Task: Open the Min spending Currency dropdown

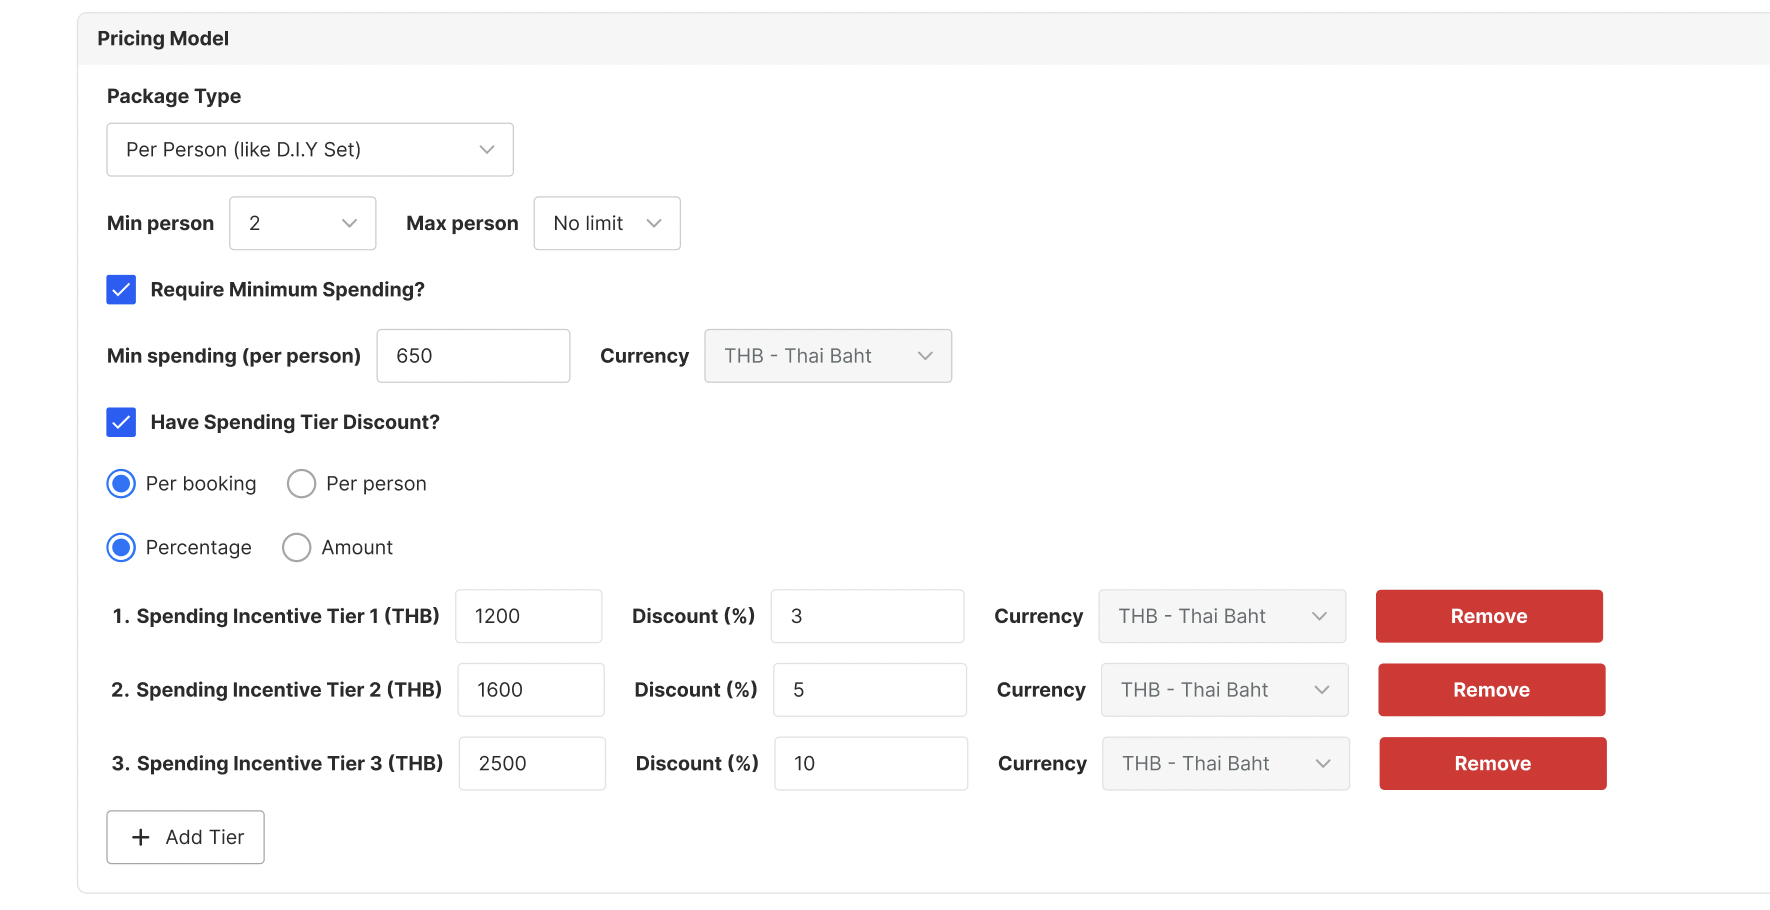Action: 827,356
